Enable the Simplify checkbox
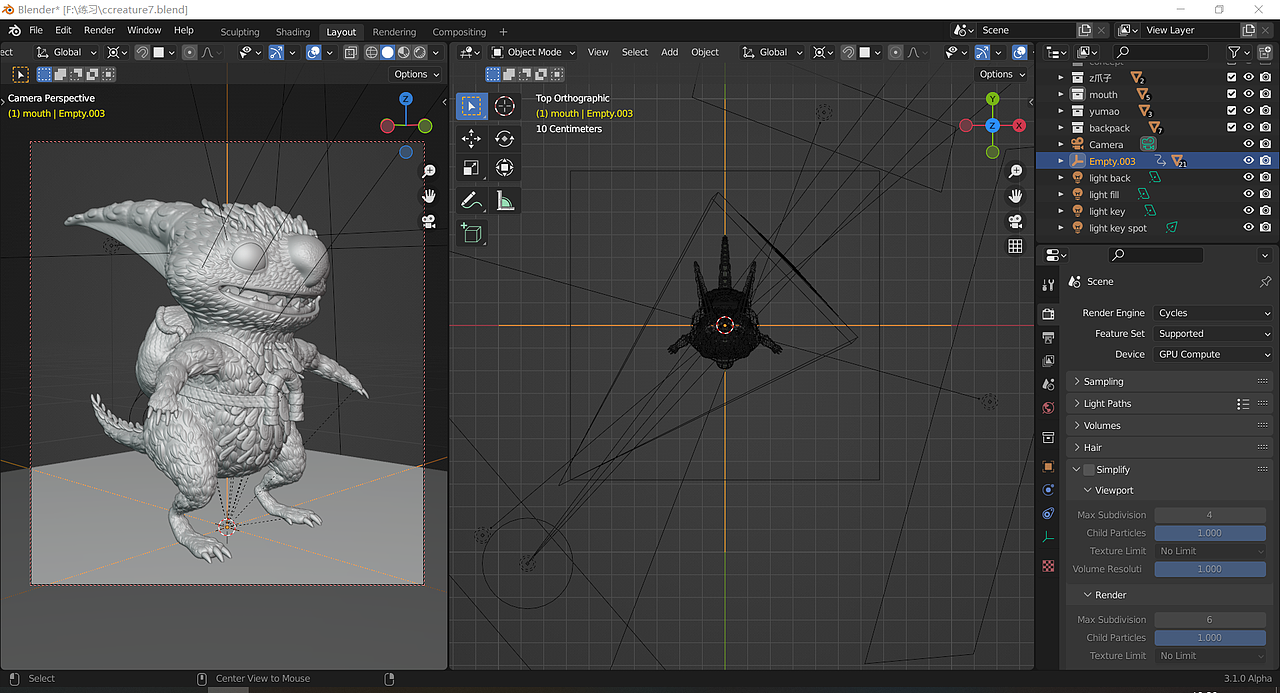 [x=1089, y=470]
